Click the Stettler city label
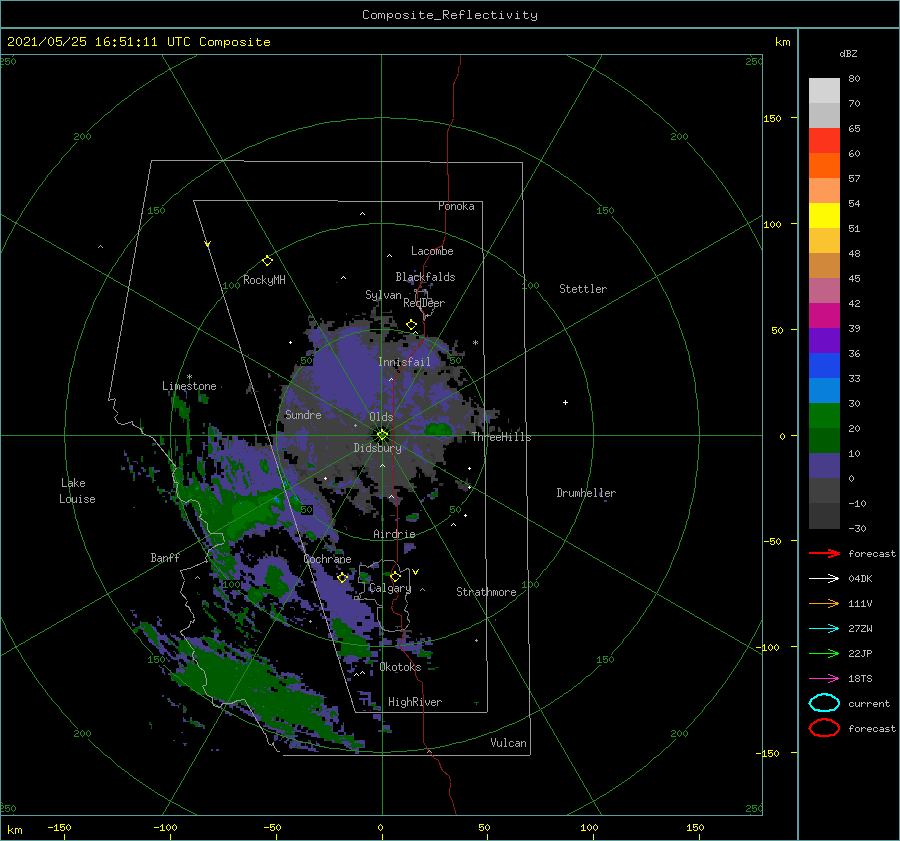Viewport: 900px width, 841px height. point(583,289)
